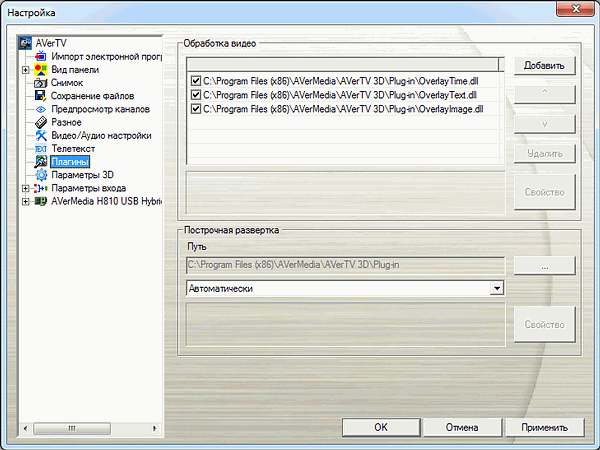
Task: Expand the Вид панели tree node
Action: [x=25, y=70]
